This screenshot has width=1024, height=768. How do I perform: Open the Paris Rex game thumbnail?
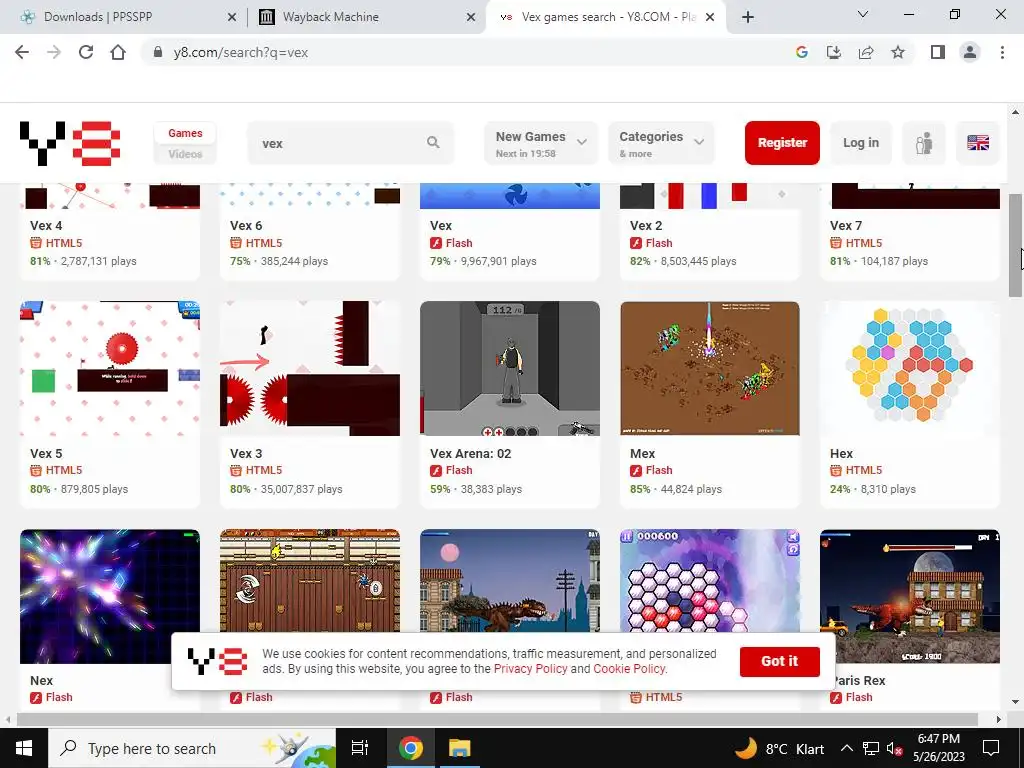[910, 596]
